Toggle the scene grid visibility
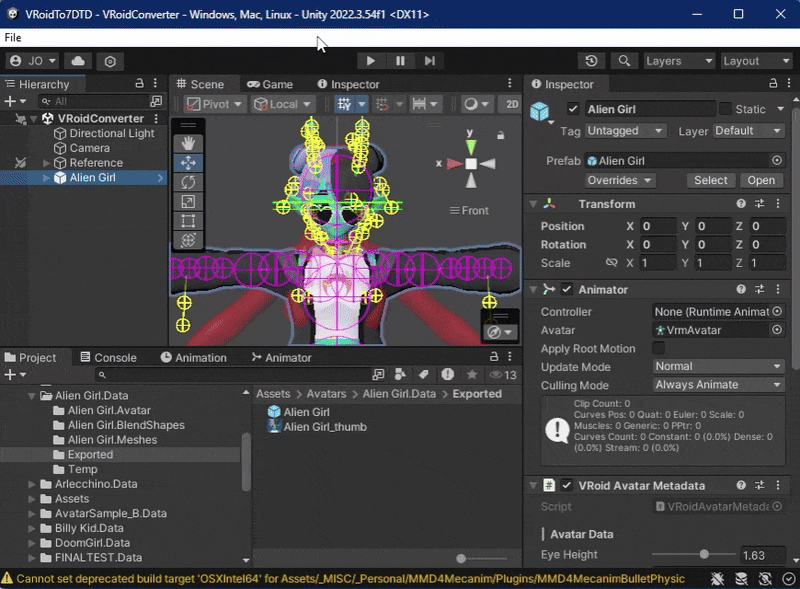Image resolution: width=800 pixels, height=589 pixels. click(344, 104)
